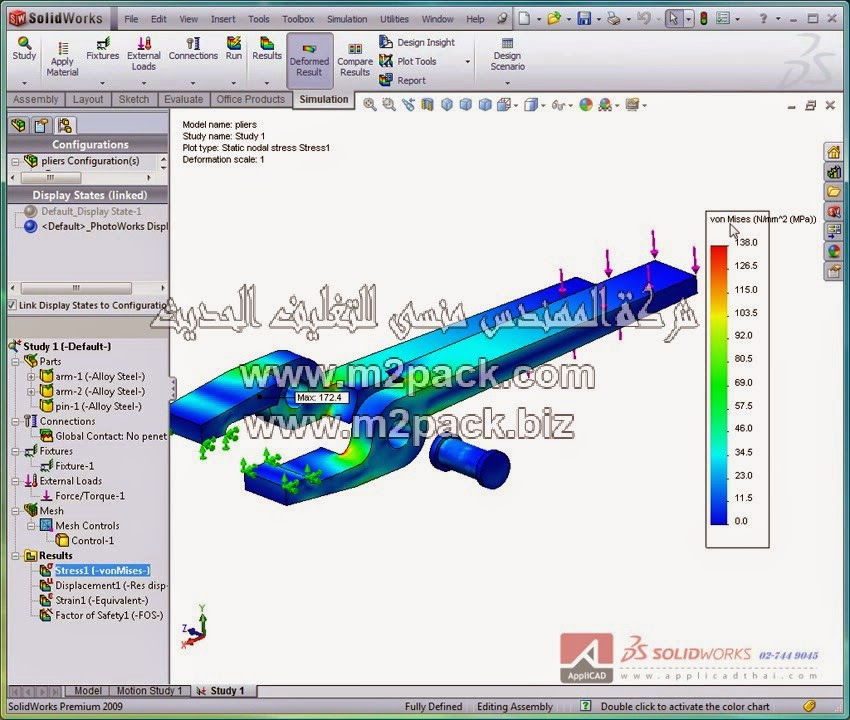Select Force/Torque-1 load item
The height and width of the screenshot is (720, 850).
point(89,496)
